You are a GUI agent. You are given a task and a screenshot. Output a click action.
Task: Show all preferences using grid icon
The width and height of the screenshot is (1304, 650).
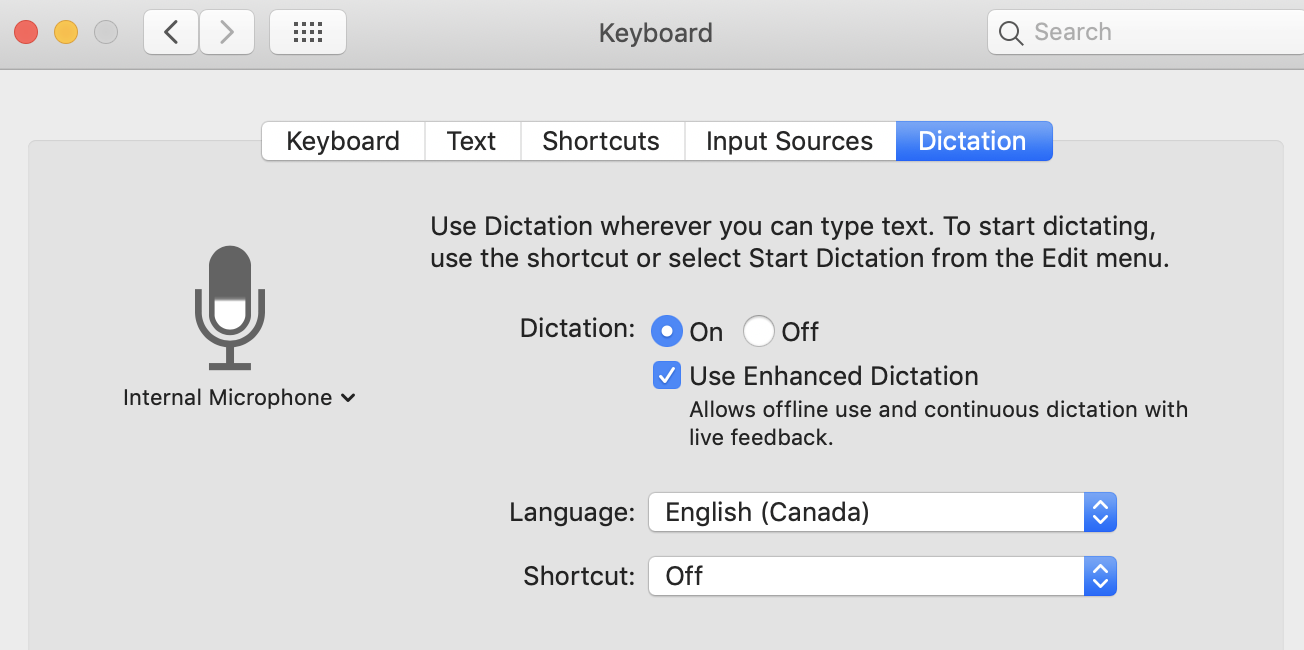[308, 33]
